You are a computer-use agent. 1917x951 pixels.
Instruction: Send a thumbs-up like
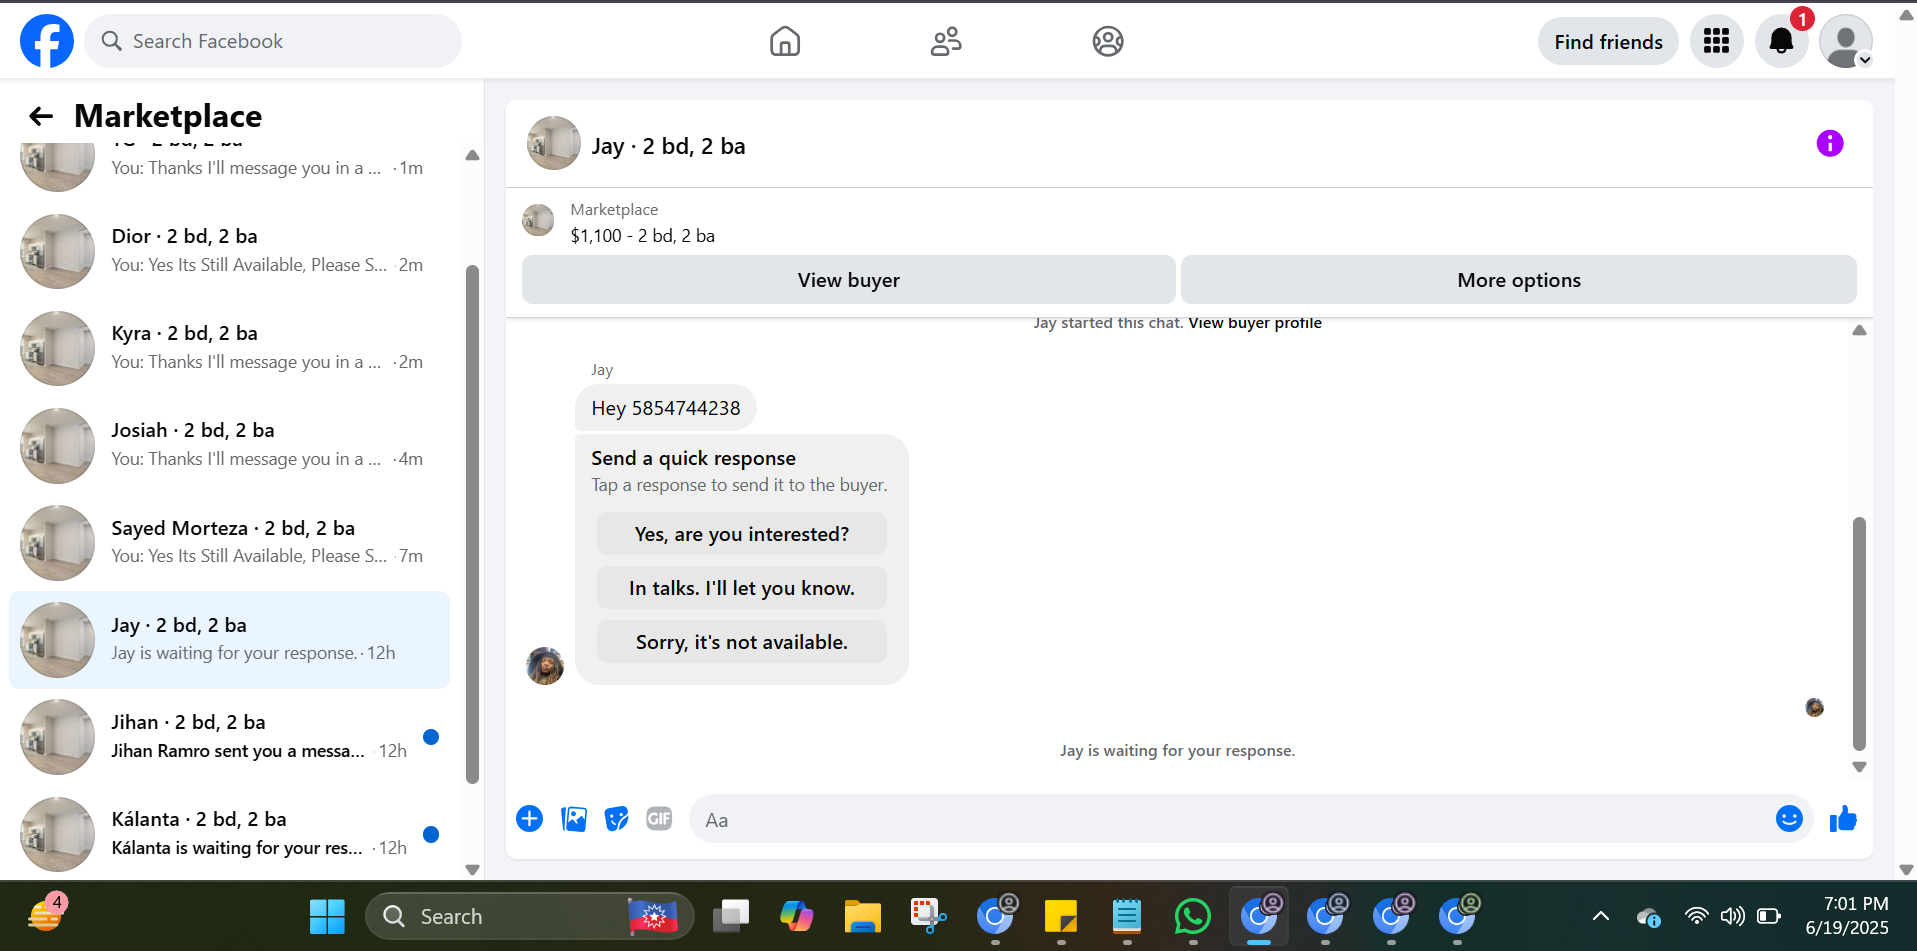(1843, 819)
